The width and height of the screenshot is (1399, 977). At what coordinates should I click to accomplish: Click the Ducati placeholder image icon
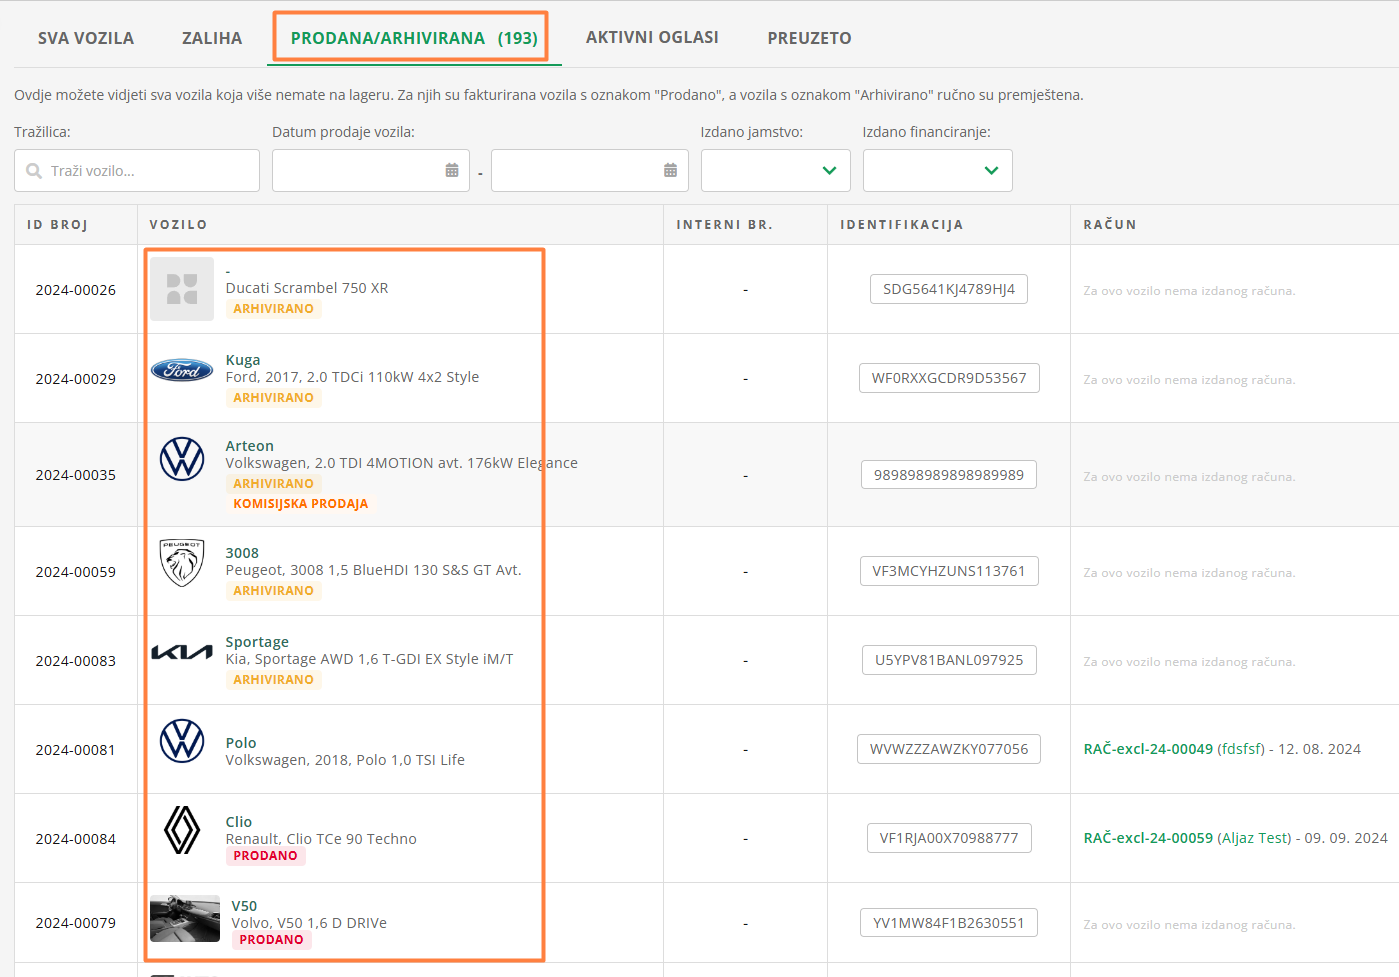182,289
